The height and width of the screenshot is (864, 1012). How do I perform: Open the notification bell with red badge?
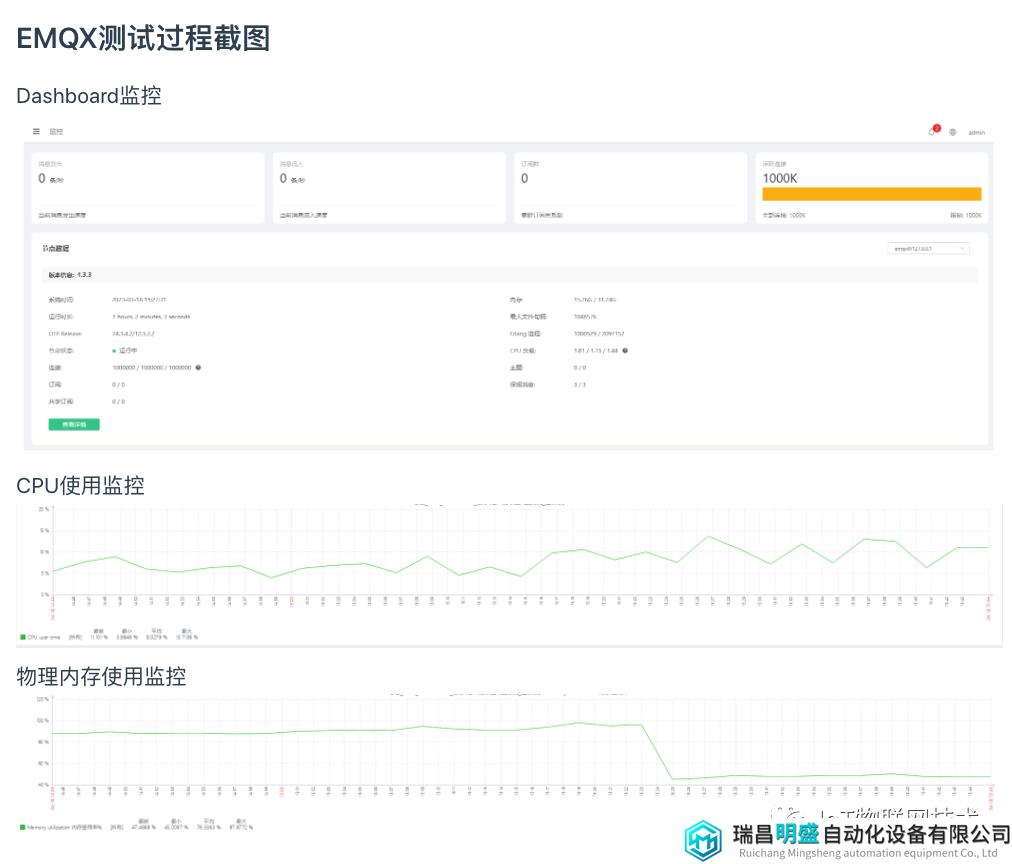pos(933,130)
